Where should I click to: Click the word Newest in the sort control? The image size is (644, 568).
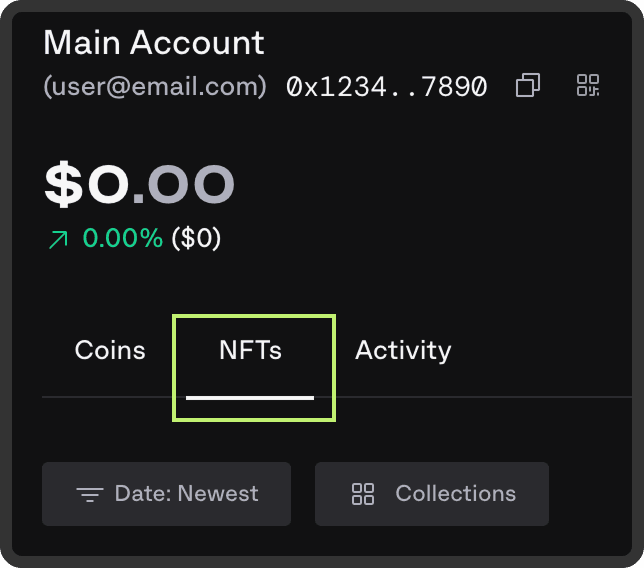coord(218,494)
